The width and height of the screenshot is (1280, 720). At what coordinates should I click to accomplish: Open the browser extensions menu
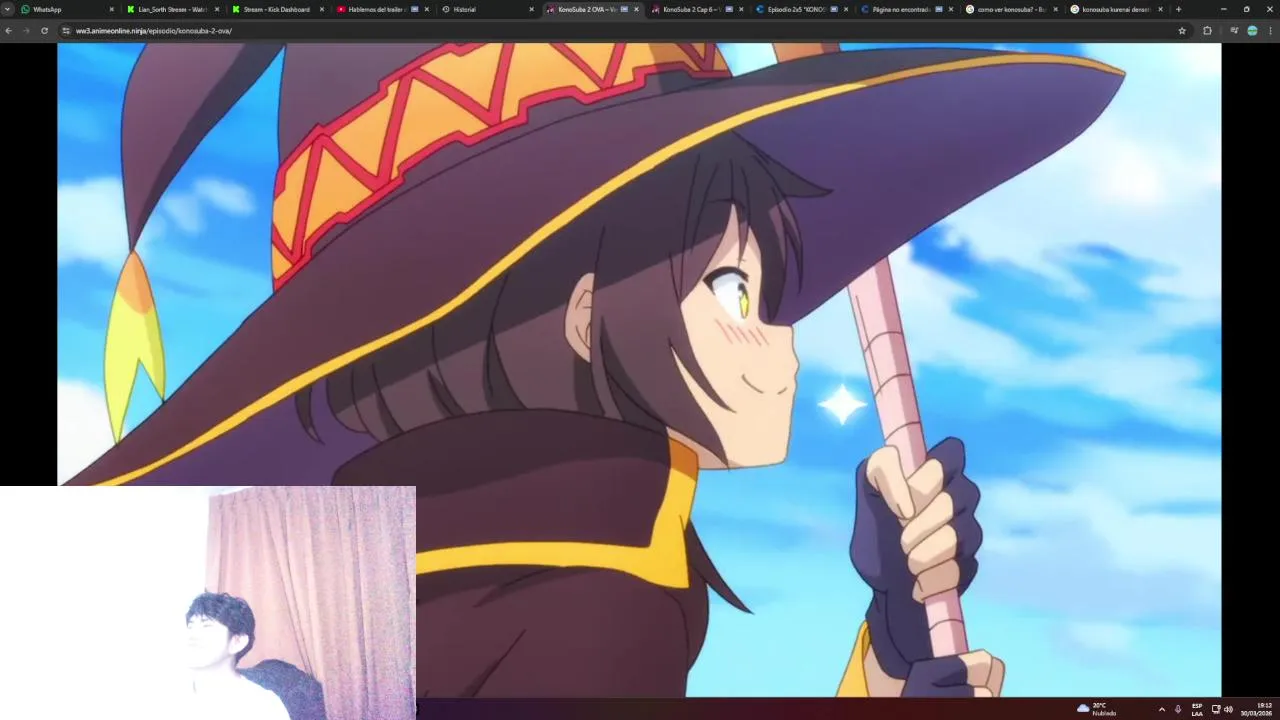(1207, 31)
